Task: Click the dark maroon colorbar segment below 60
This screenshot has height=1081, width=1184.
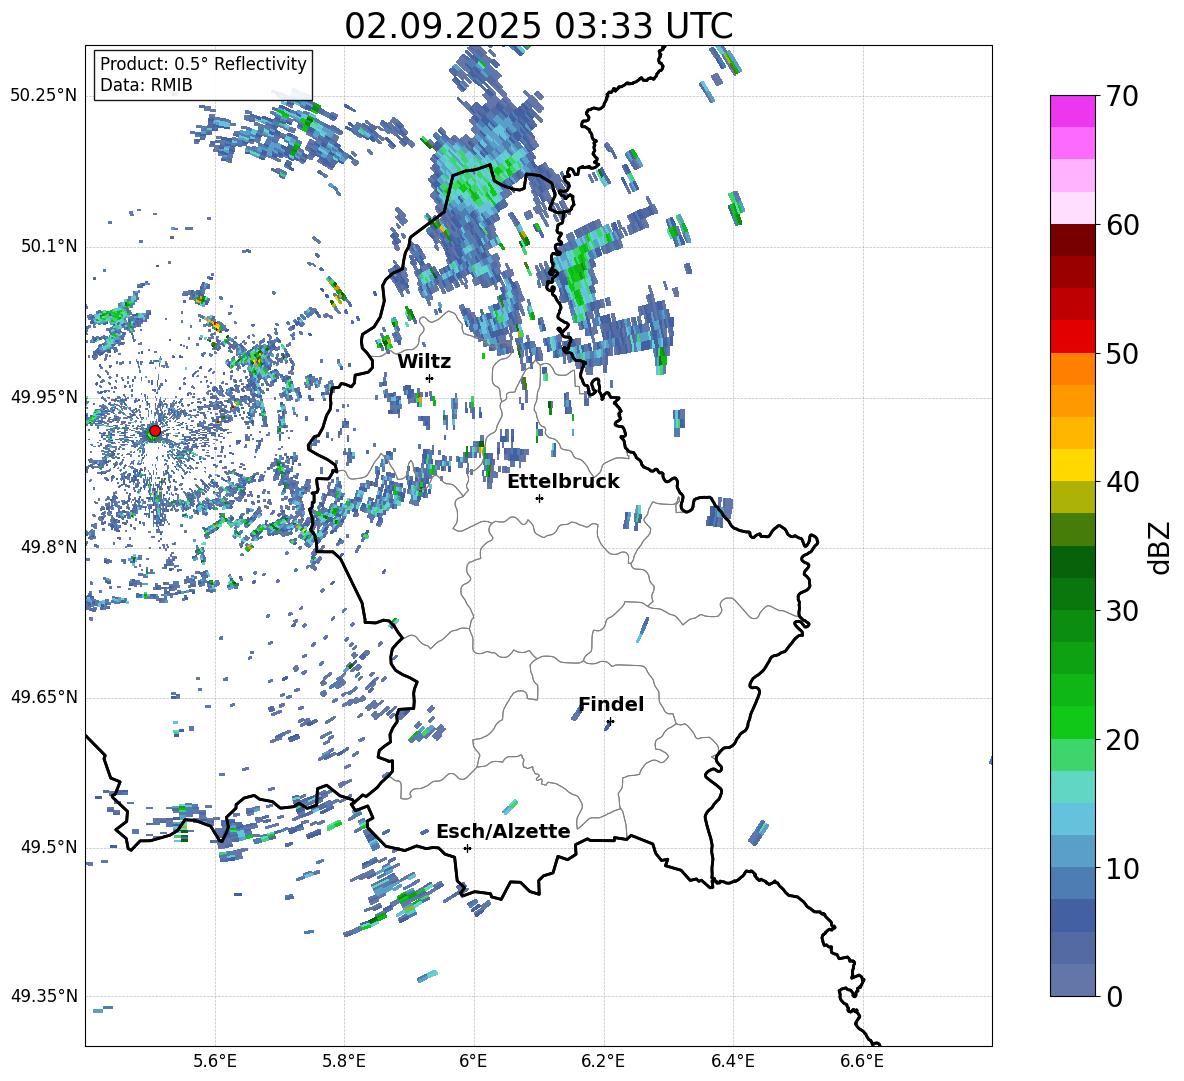Action: 1073,240
